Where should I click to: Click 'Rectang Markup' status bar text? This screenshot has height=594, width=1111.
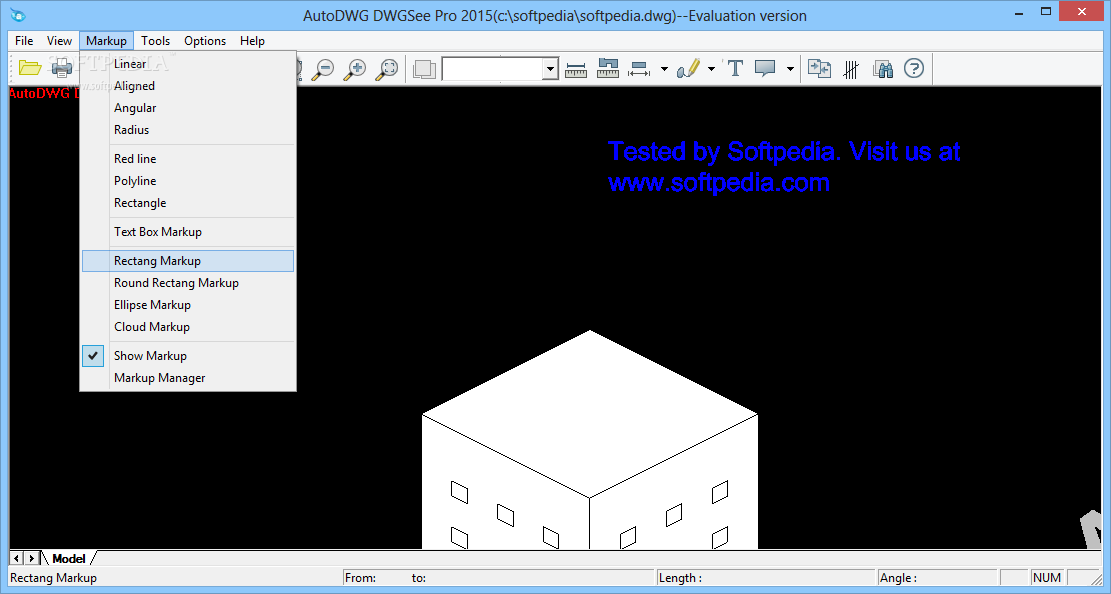(x=53, y=578)
